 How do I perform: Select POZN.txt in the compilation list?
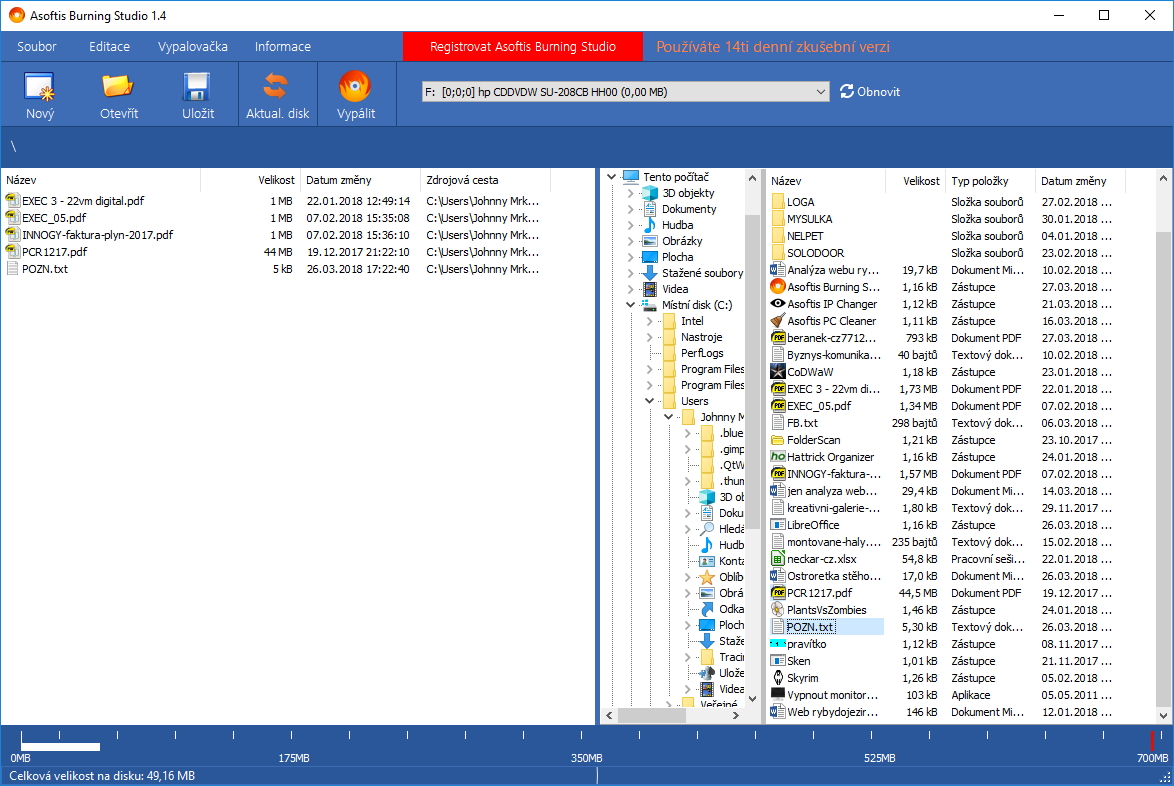45,269
